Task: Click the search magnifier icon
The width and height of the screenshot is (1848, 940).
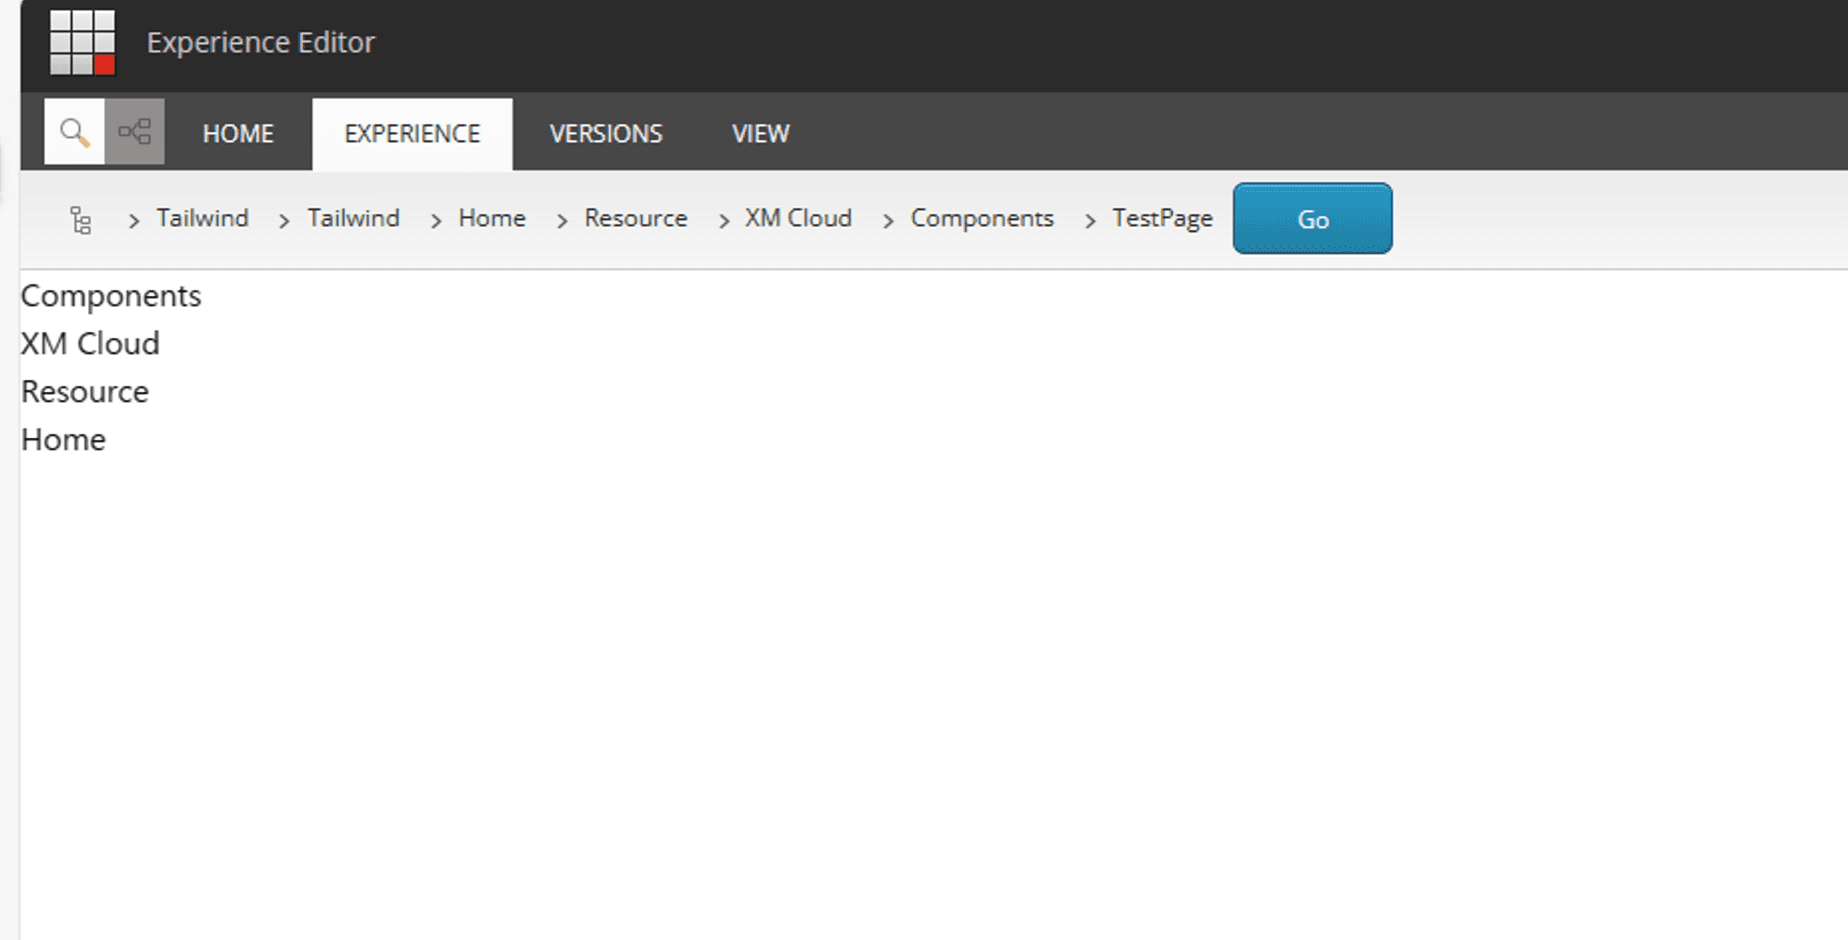Action: pyautogui.click(x=74, y=132)
